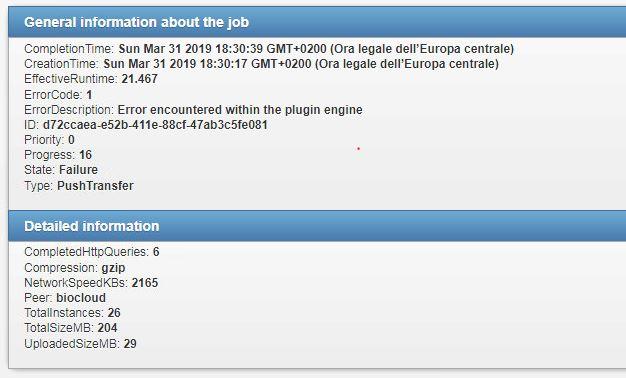Click the UploadedSizeMB value 29

coord(130,344)
